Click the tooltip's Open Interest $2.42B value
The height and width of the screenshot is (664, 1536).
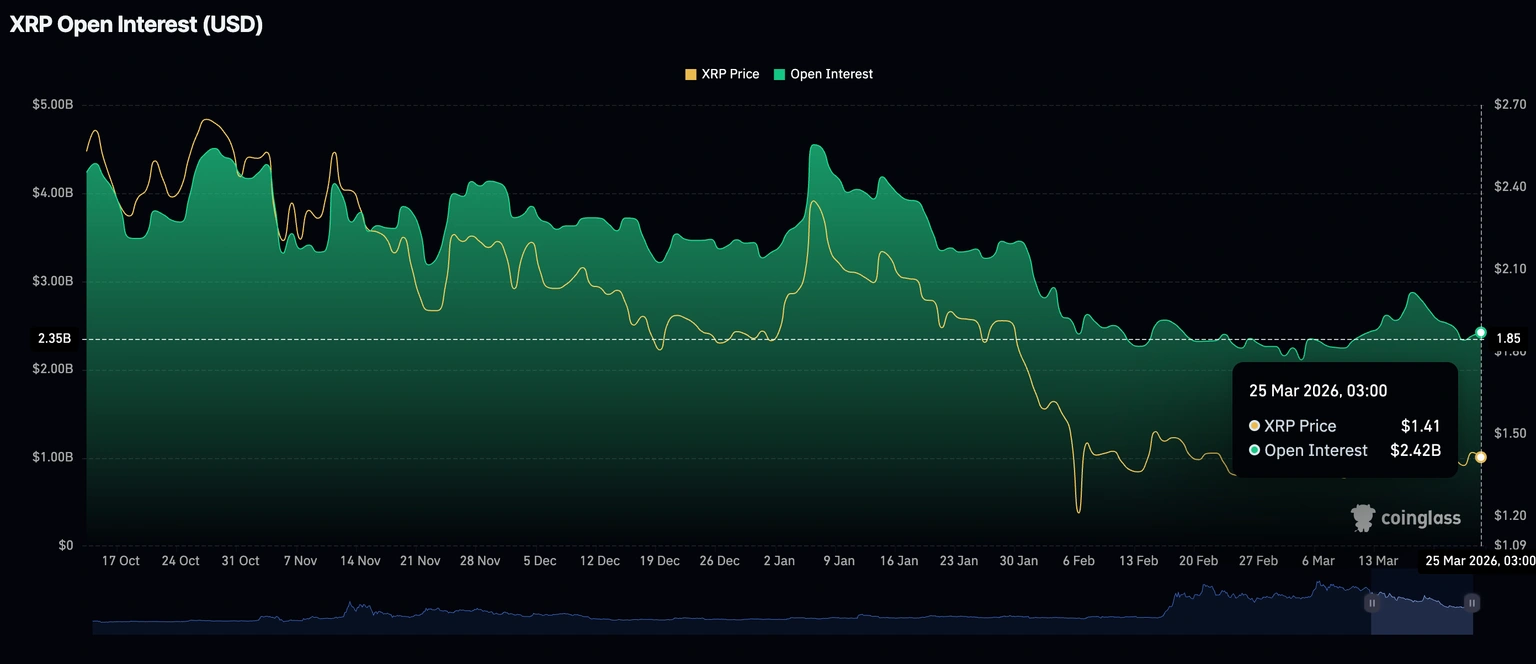tap(1415, 450)
